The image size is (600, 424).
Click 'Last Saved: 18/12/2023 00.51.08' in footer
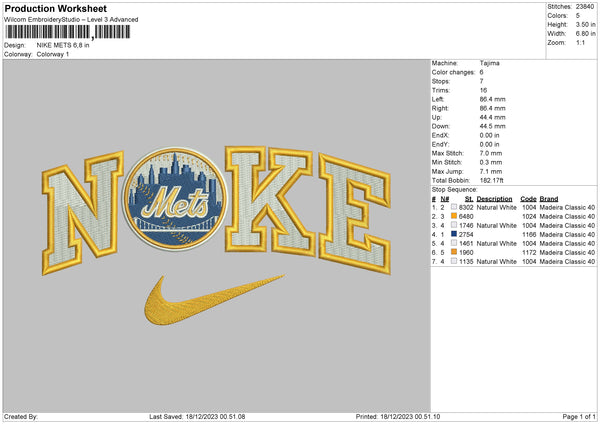tap(197, 416)
